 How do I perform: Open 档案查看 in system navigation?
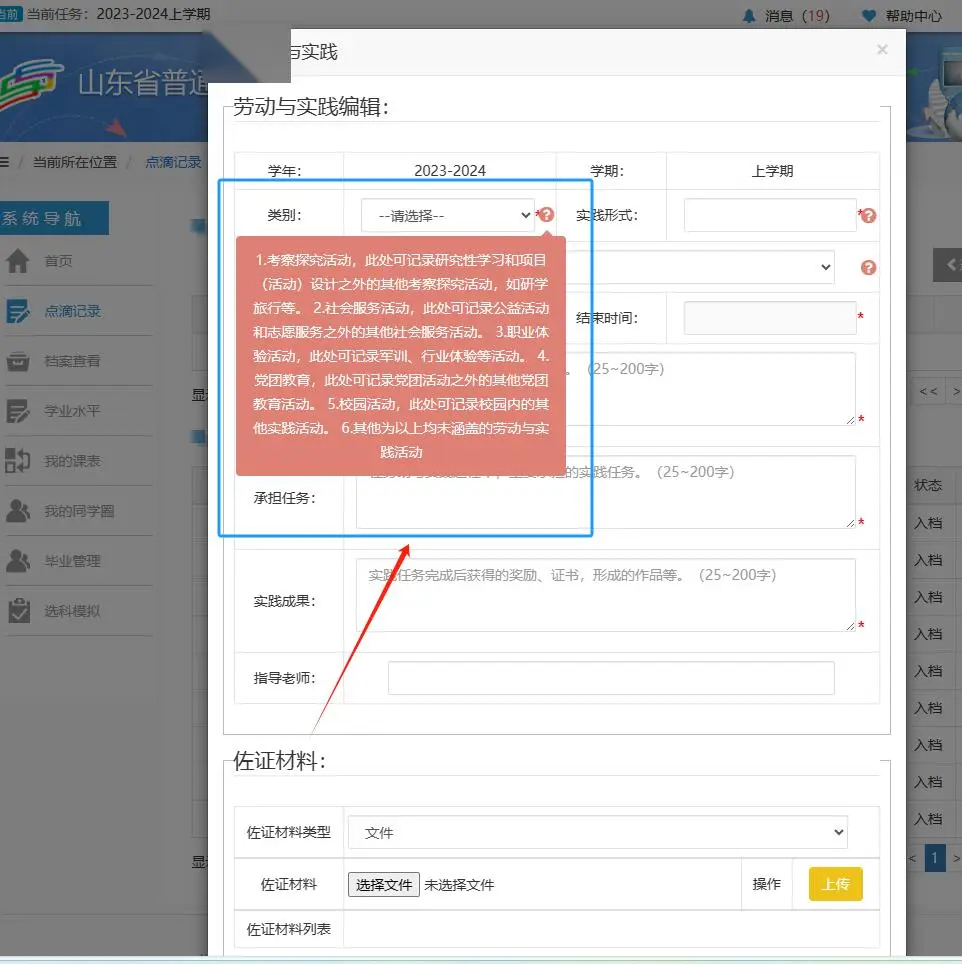pyautogui.click(x=73, y=362)
